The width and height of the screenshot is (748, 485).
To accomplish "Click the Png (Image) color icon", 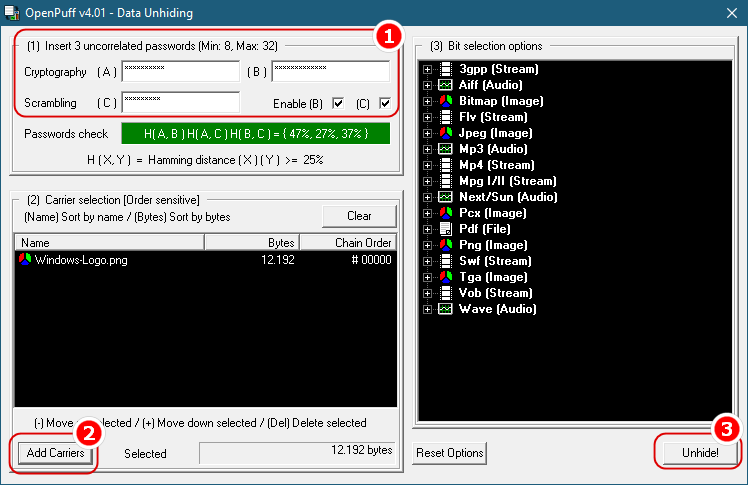I will coord(446,245).
